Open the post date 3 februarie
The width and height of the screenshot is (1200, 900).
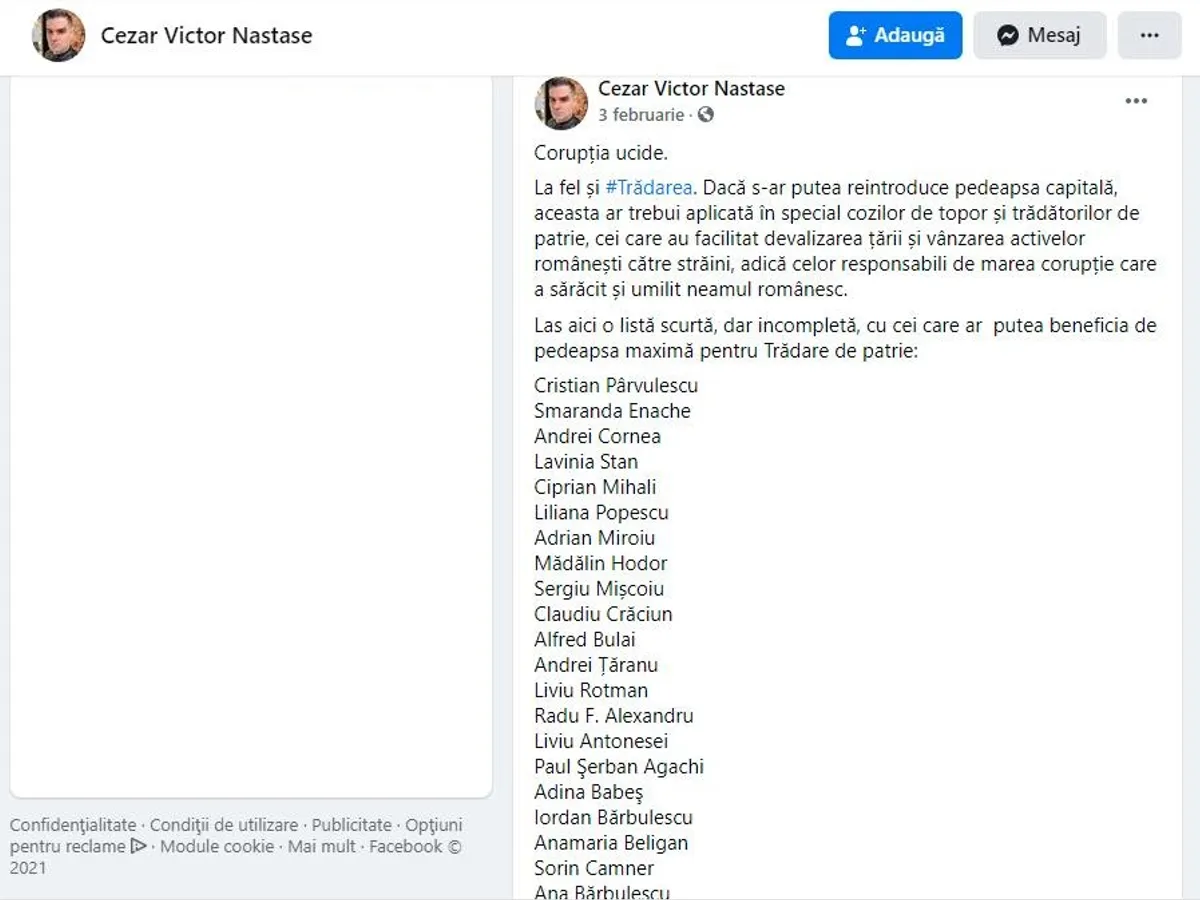pyautogui.click(x=641, y=115)
